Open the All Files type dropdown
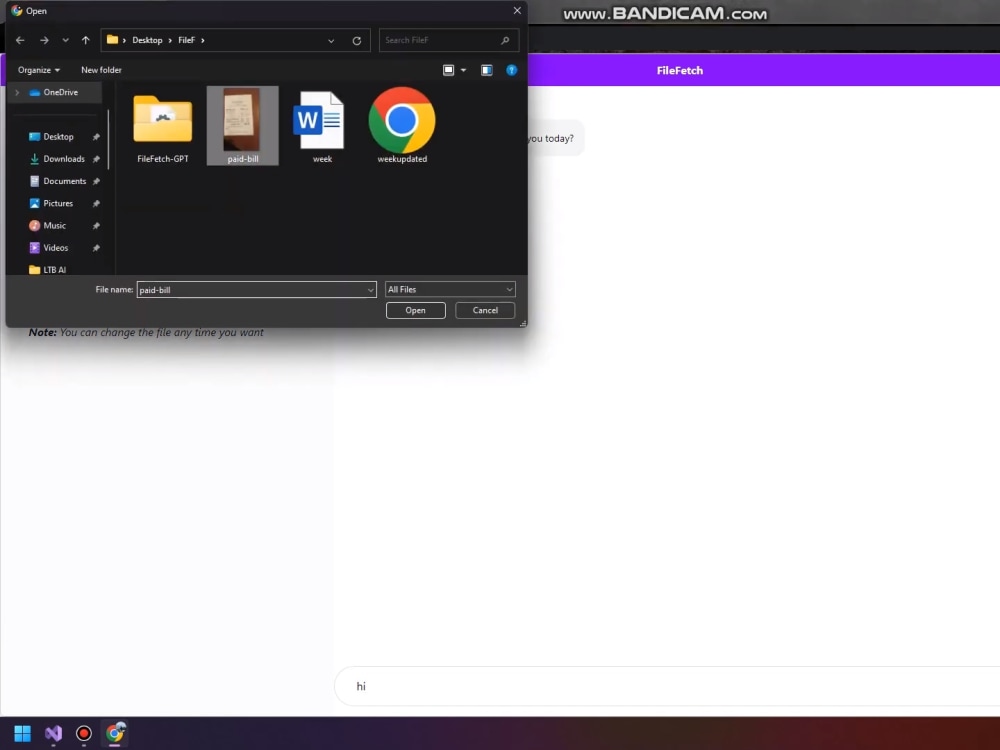 (450, 290)
